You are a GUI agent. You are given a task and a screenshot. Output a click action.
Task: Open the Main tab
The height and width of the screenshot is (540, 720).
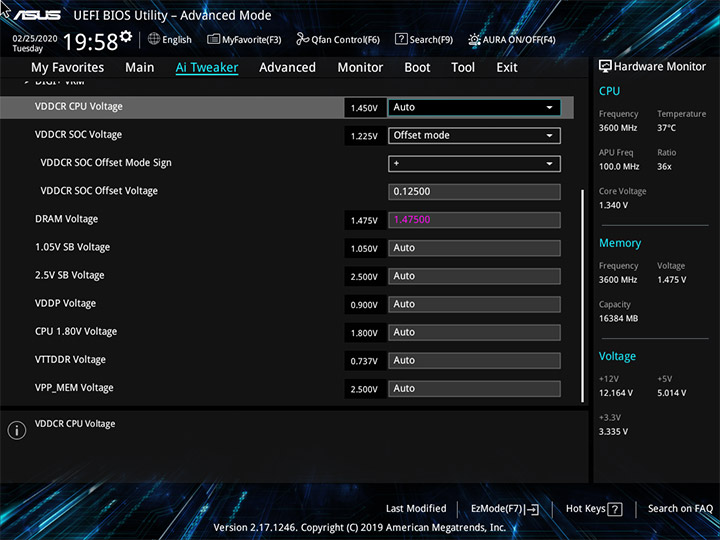(140, 68)
